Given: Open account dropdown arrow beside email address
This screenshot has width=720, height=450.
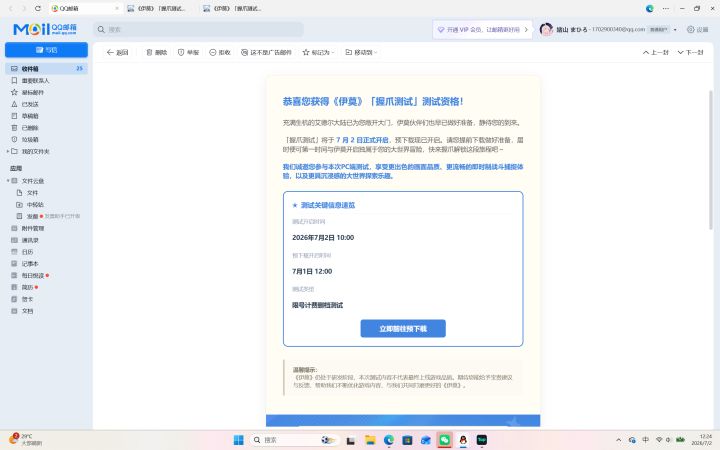Looking at the screenshot, I should pyautogui.click(x=675, y=29).
